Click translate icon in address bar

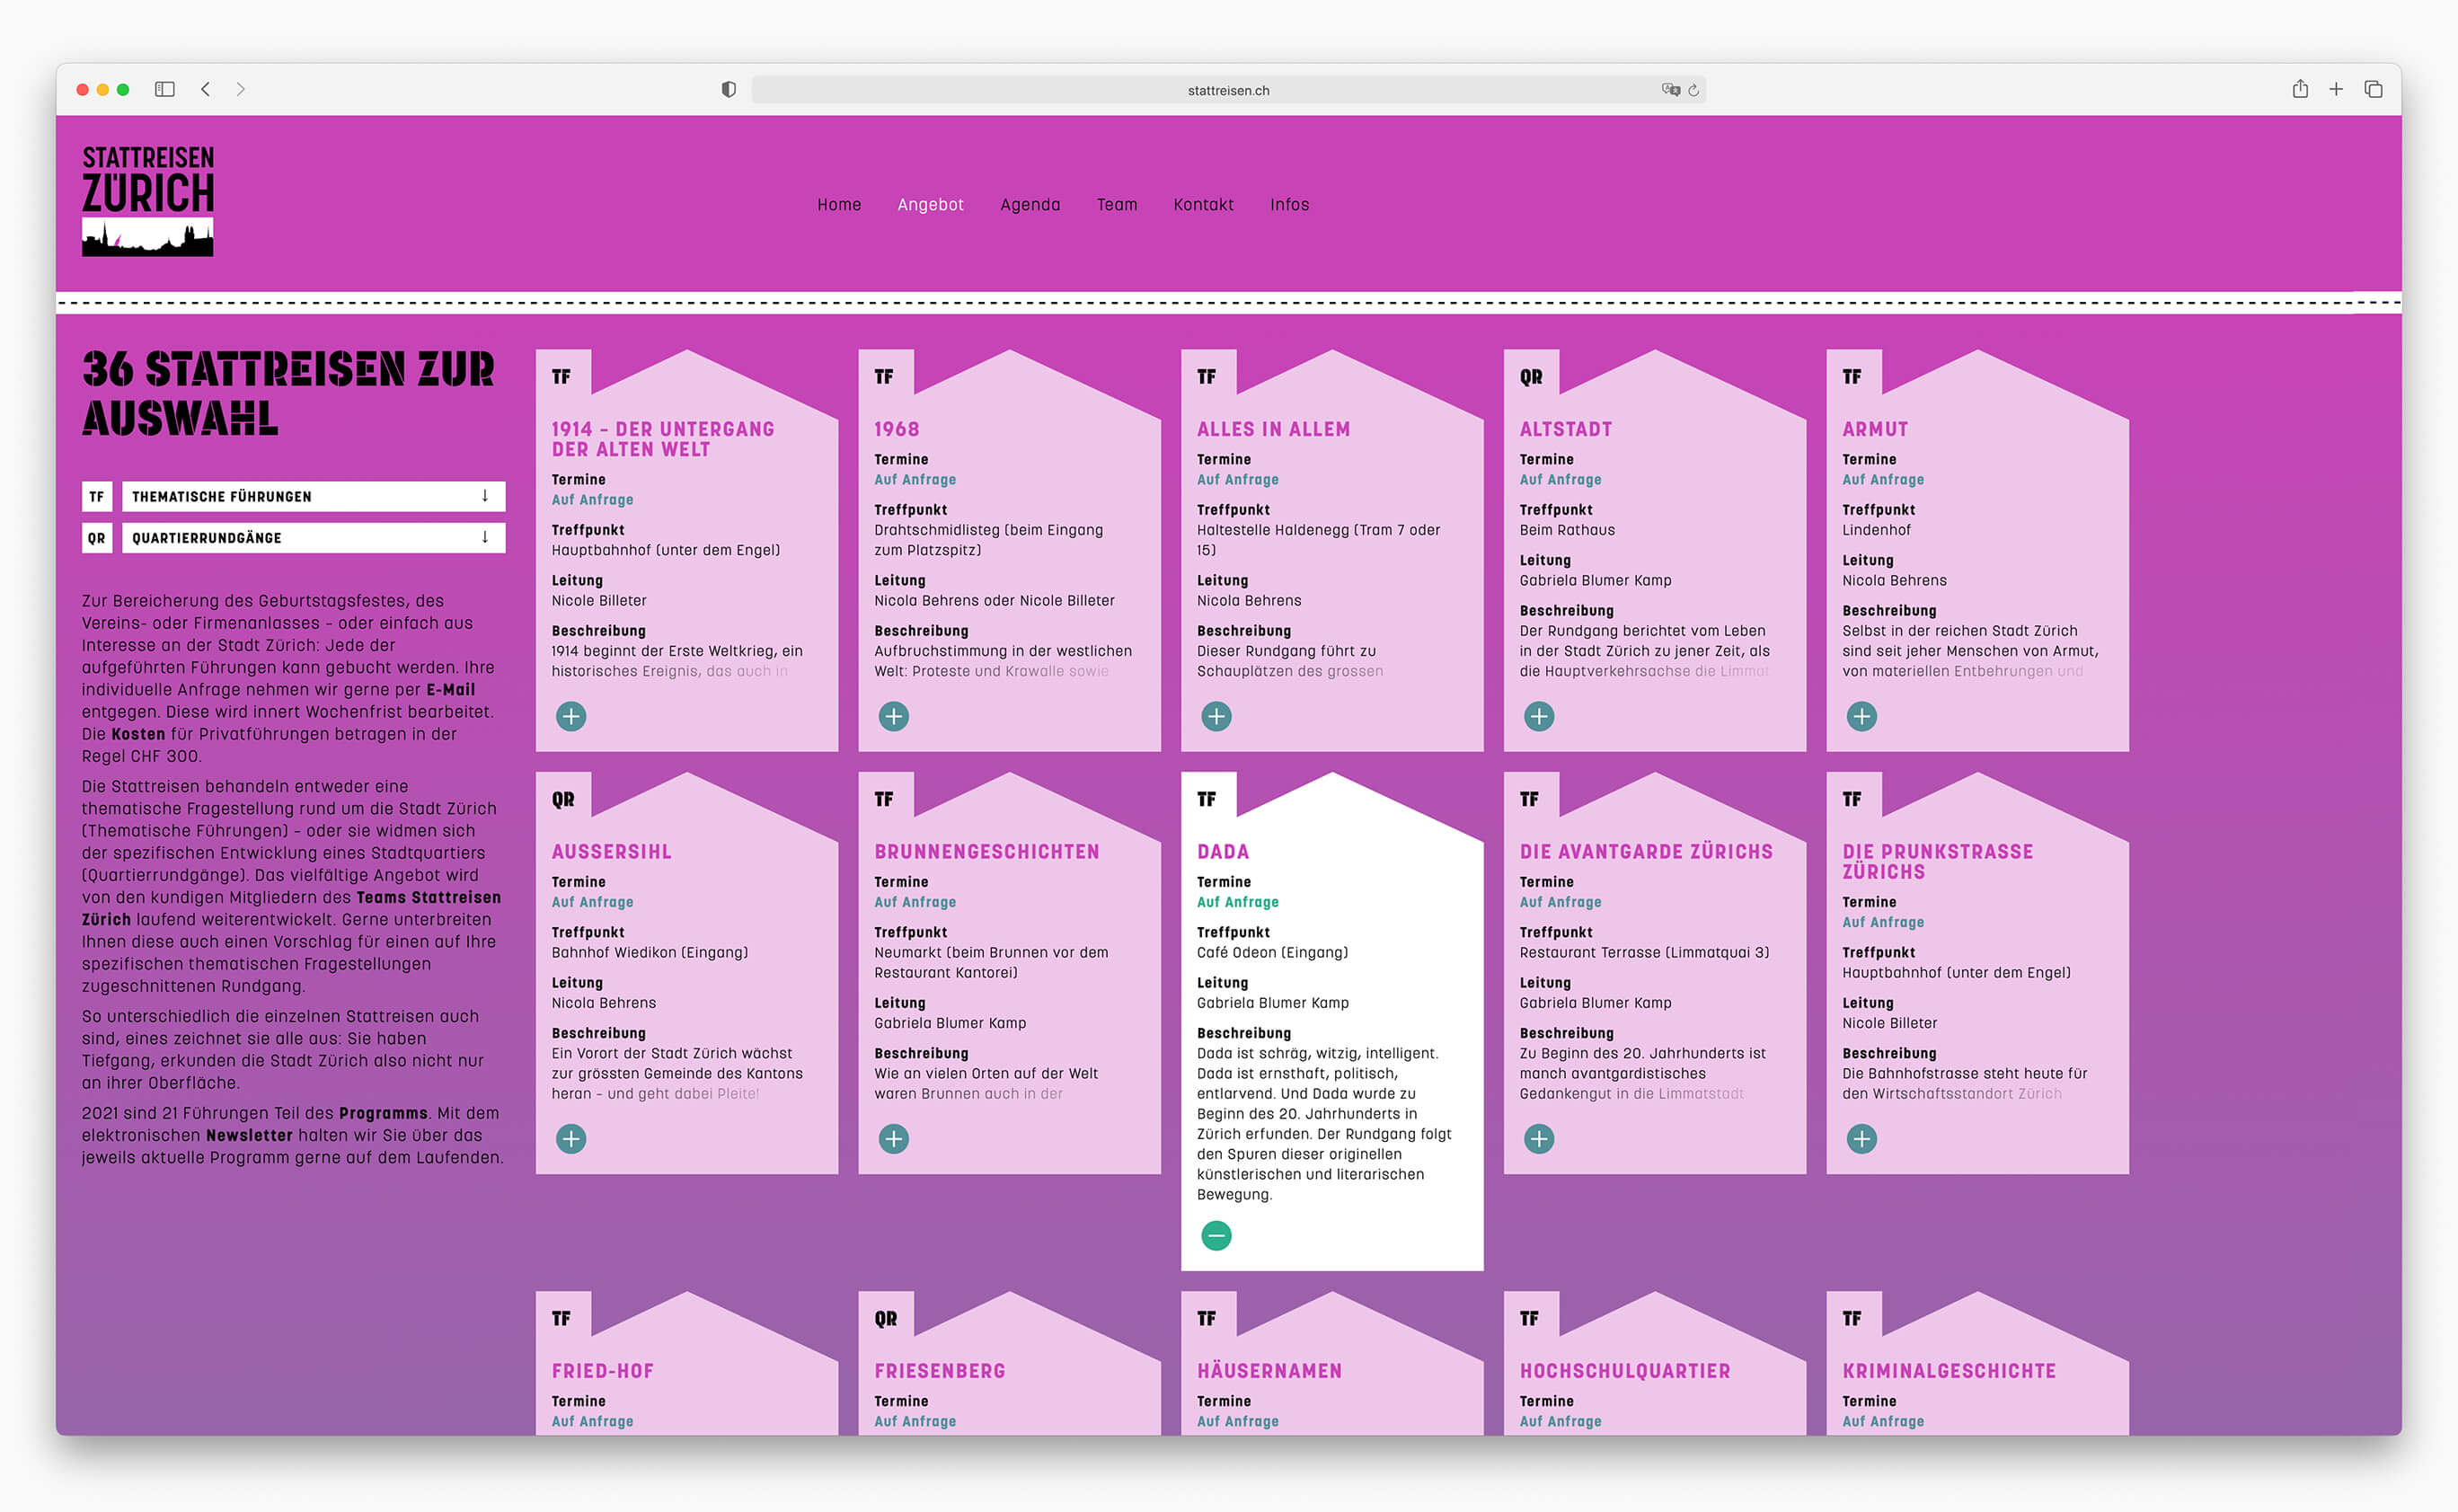(1671, 90)
